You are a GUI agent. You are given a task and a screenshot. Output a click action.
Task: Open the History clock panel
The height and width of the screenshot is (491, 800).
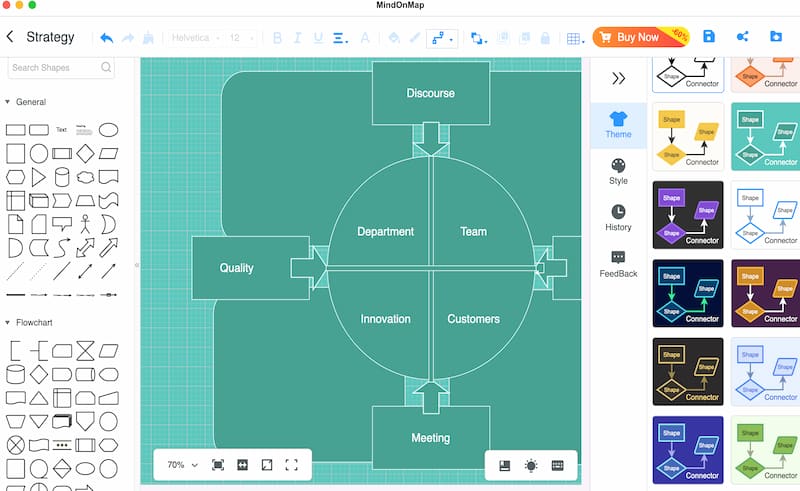pyautogui.click(x=618, y=218)
